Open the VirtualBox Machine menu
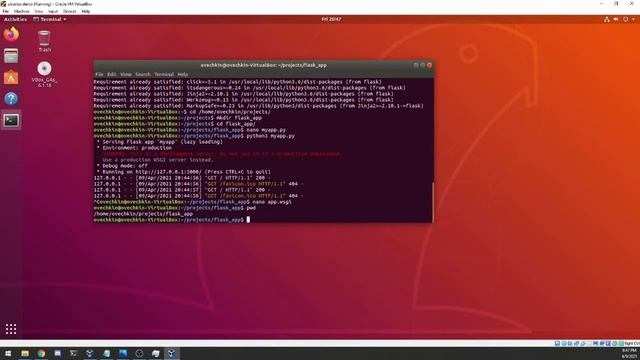Viewport: 640px width, 360px height. pos(22,11)
